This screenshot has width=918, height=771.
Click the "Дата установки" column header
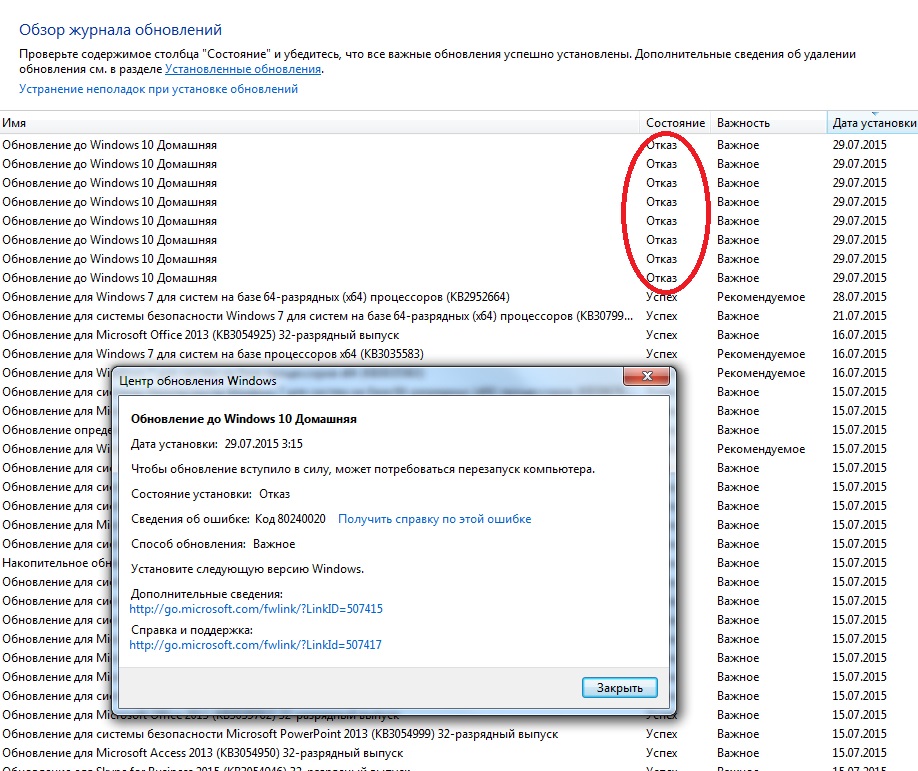pyautogui.click(x=873, y=123)
